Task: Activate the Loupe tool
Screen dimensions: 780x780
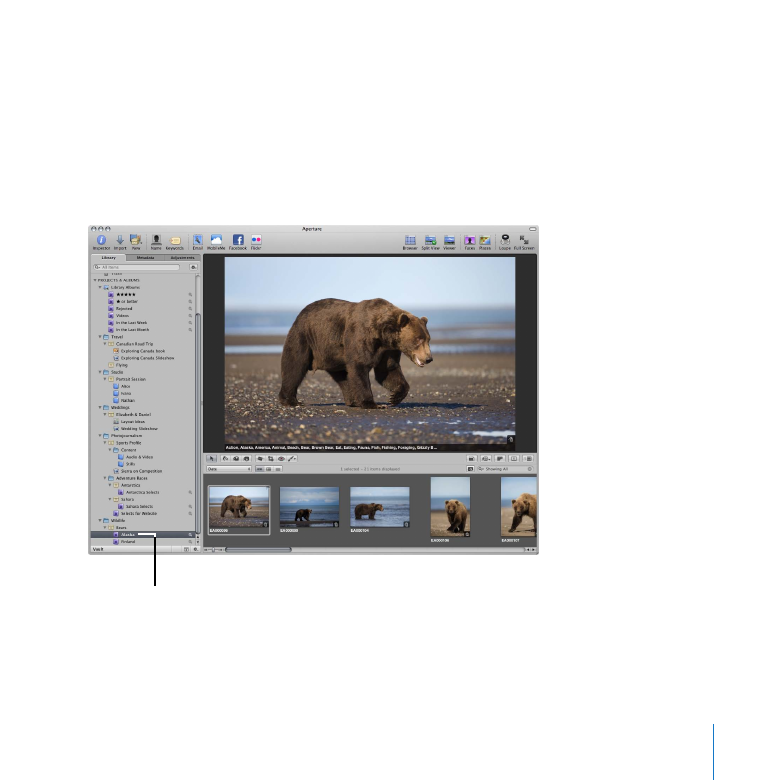Action: 505,240
